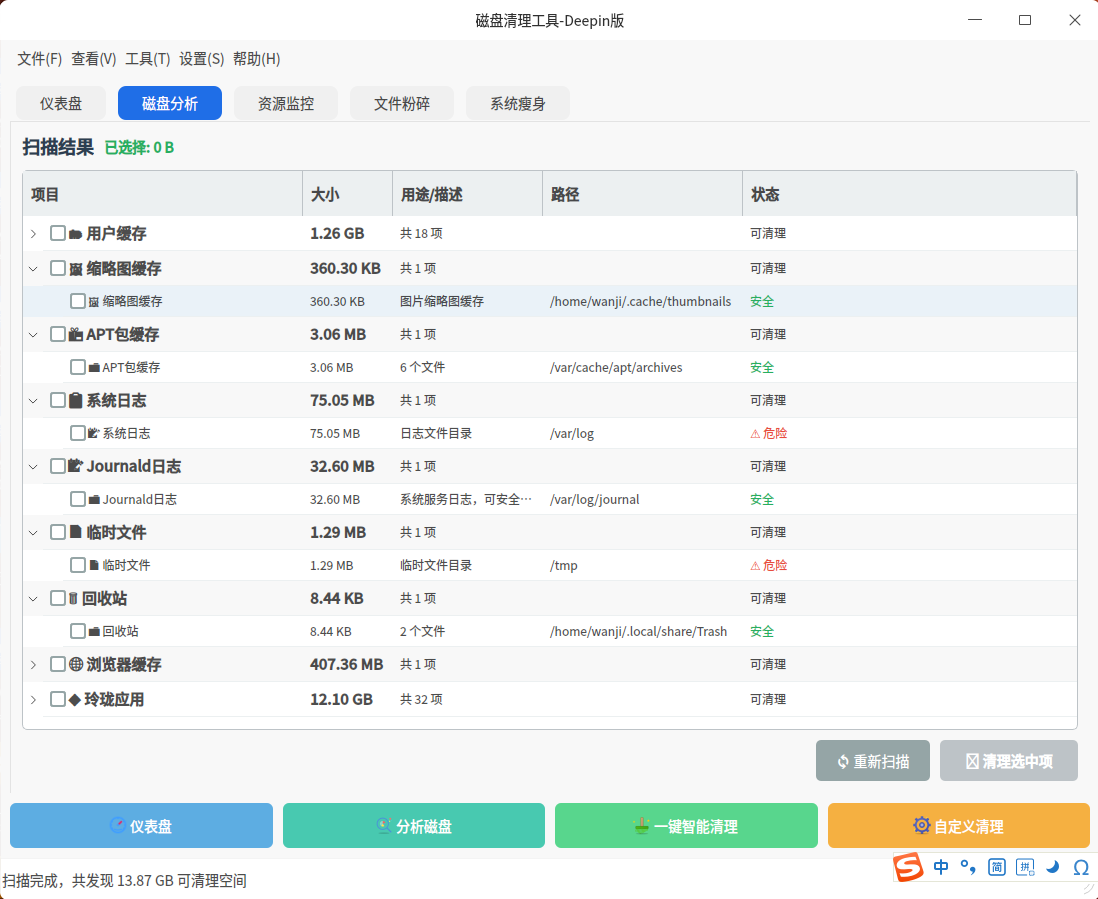Check the 用户缓存 checkbox

coord(58,233)
